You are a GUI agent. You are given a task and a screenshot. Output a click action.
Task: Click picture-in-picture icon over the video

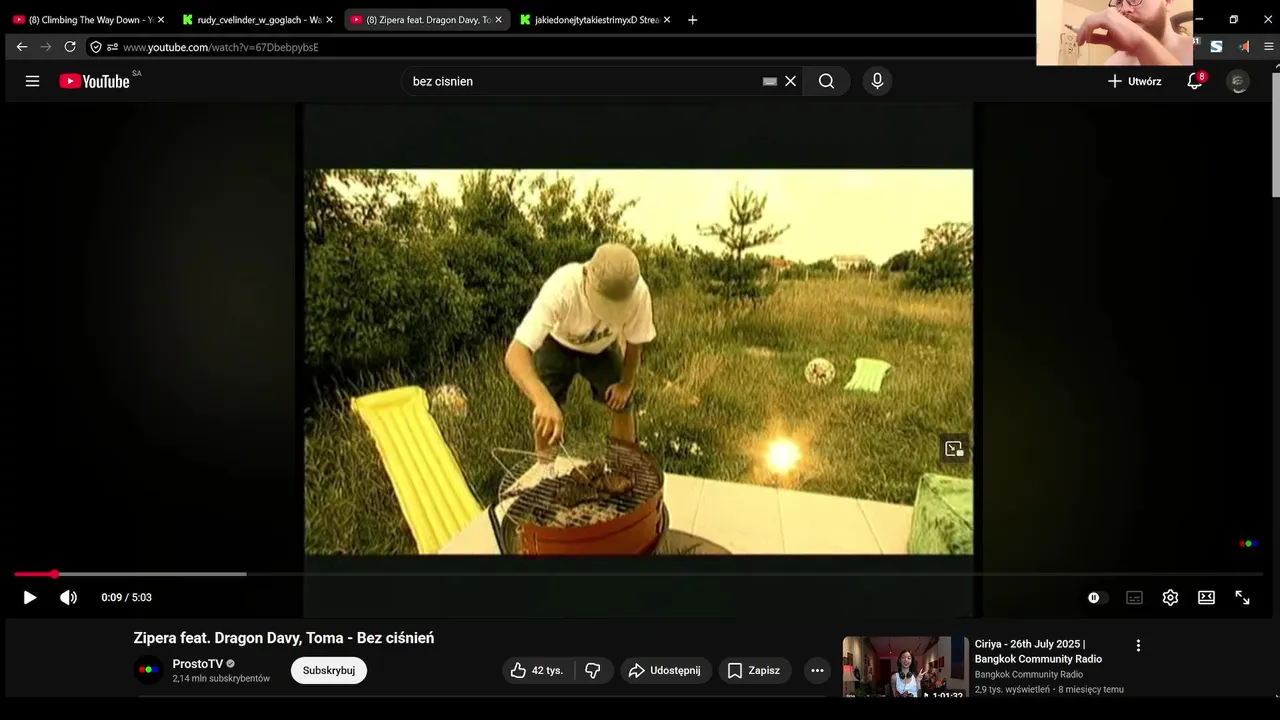(x=954, y=449)
